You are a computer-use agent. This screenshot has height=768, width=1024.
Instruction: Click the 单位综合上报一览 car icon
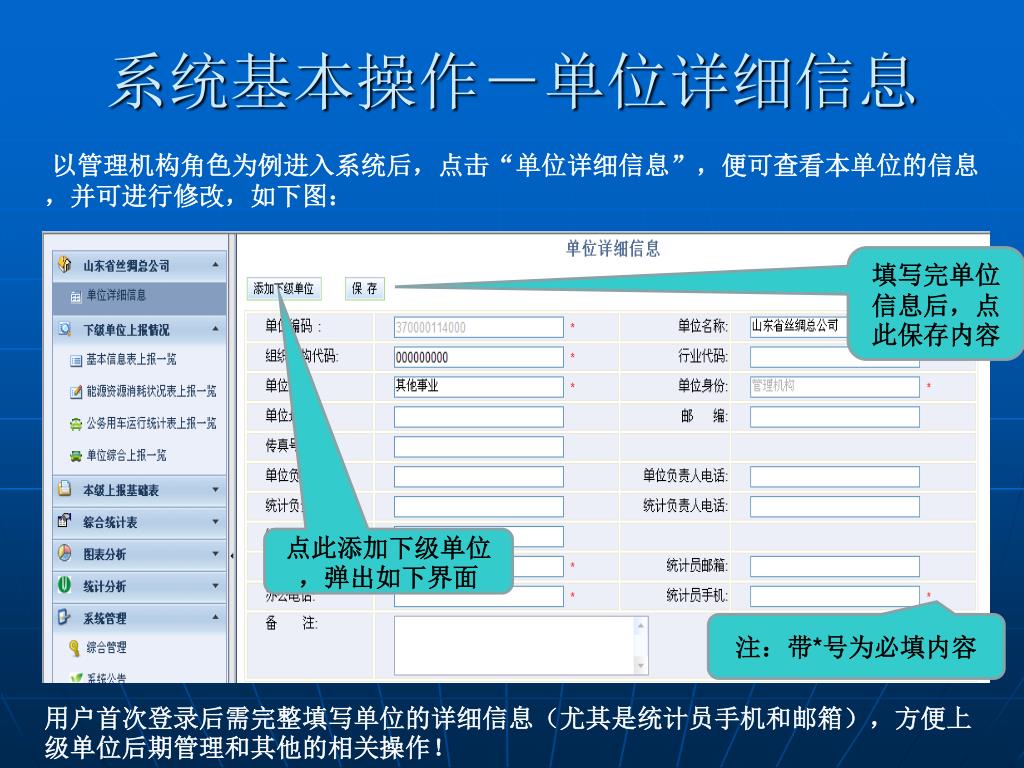pyautogui.click(x=76, y=456)
